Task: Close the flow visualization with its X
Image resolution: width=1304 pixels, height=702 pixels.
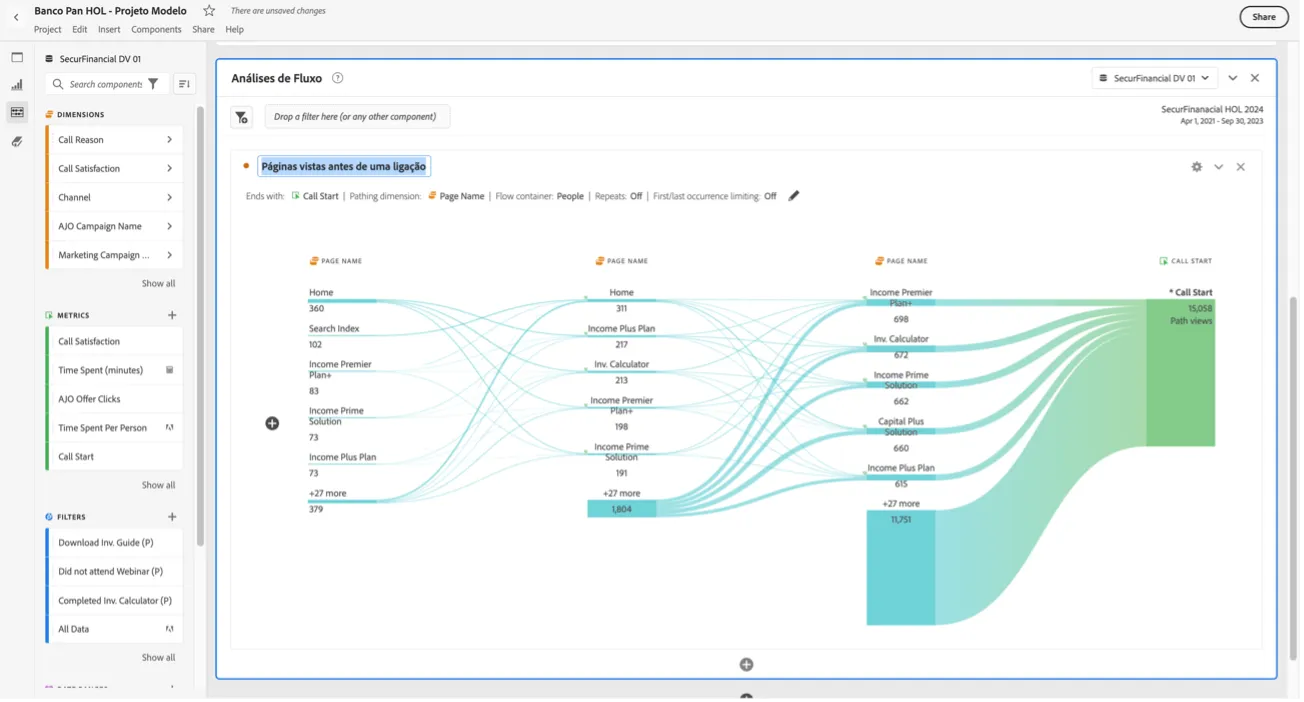Action: tap(1241, 167)
